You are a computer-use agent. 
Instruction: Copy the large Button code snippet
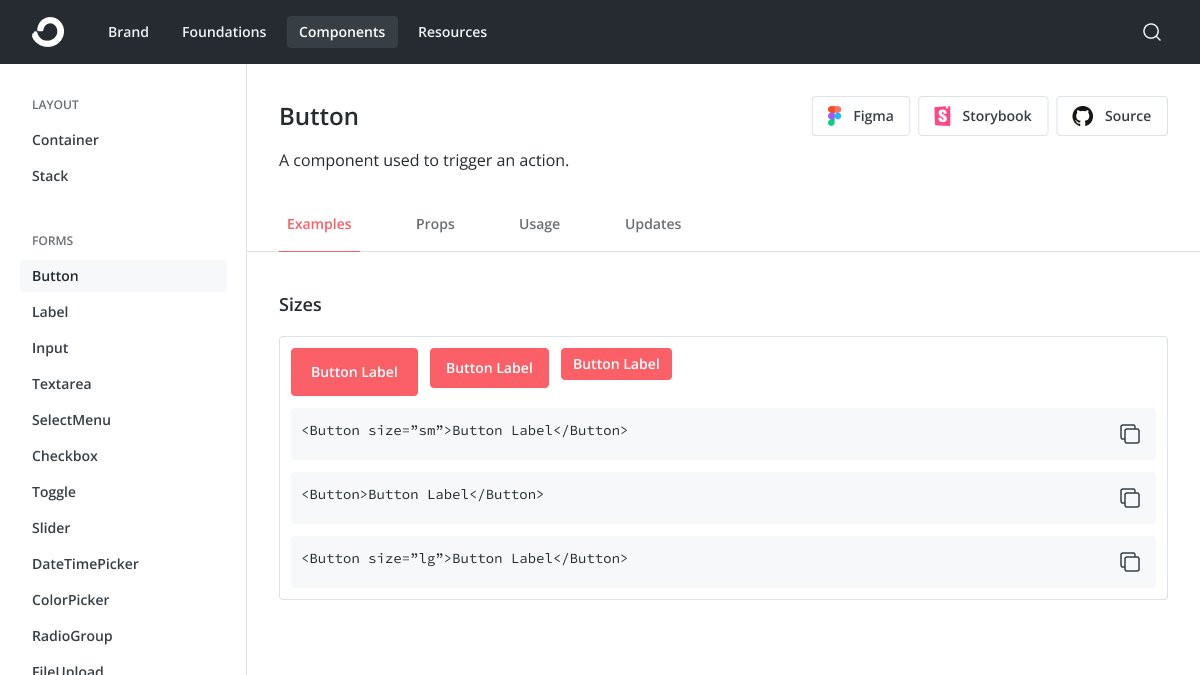1130,562
